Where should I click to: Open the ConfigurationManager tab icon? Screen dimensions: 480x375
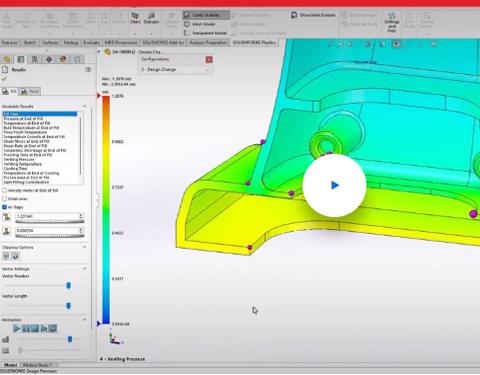35,59
